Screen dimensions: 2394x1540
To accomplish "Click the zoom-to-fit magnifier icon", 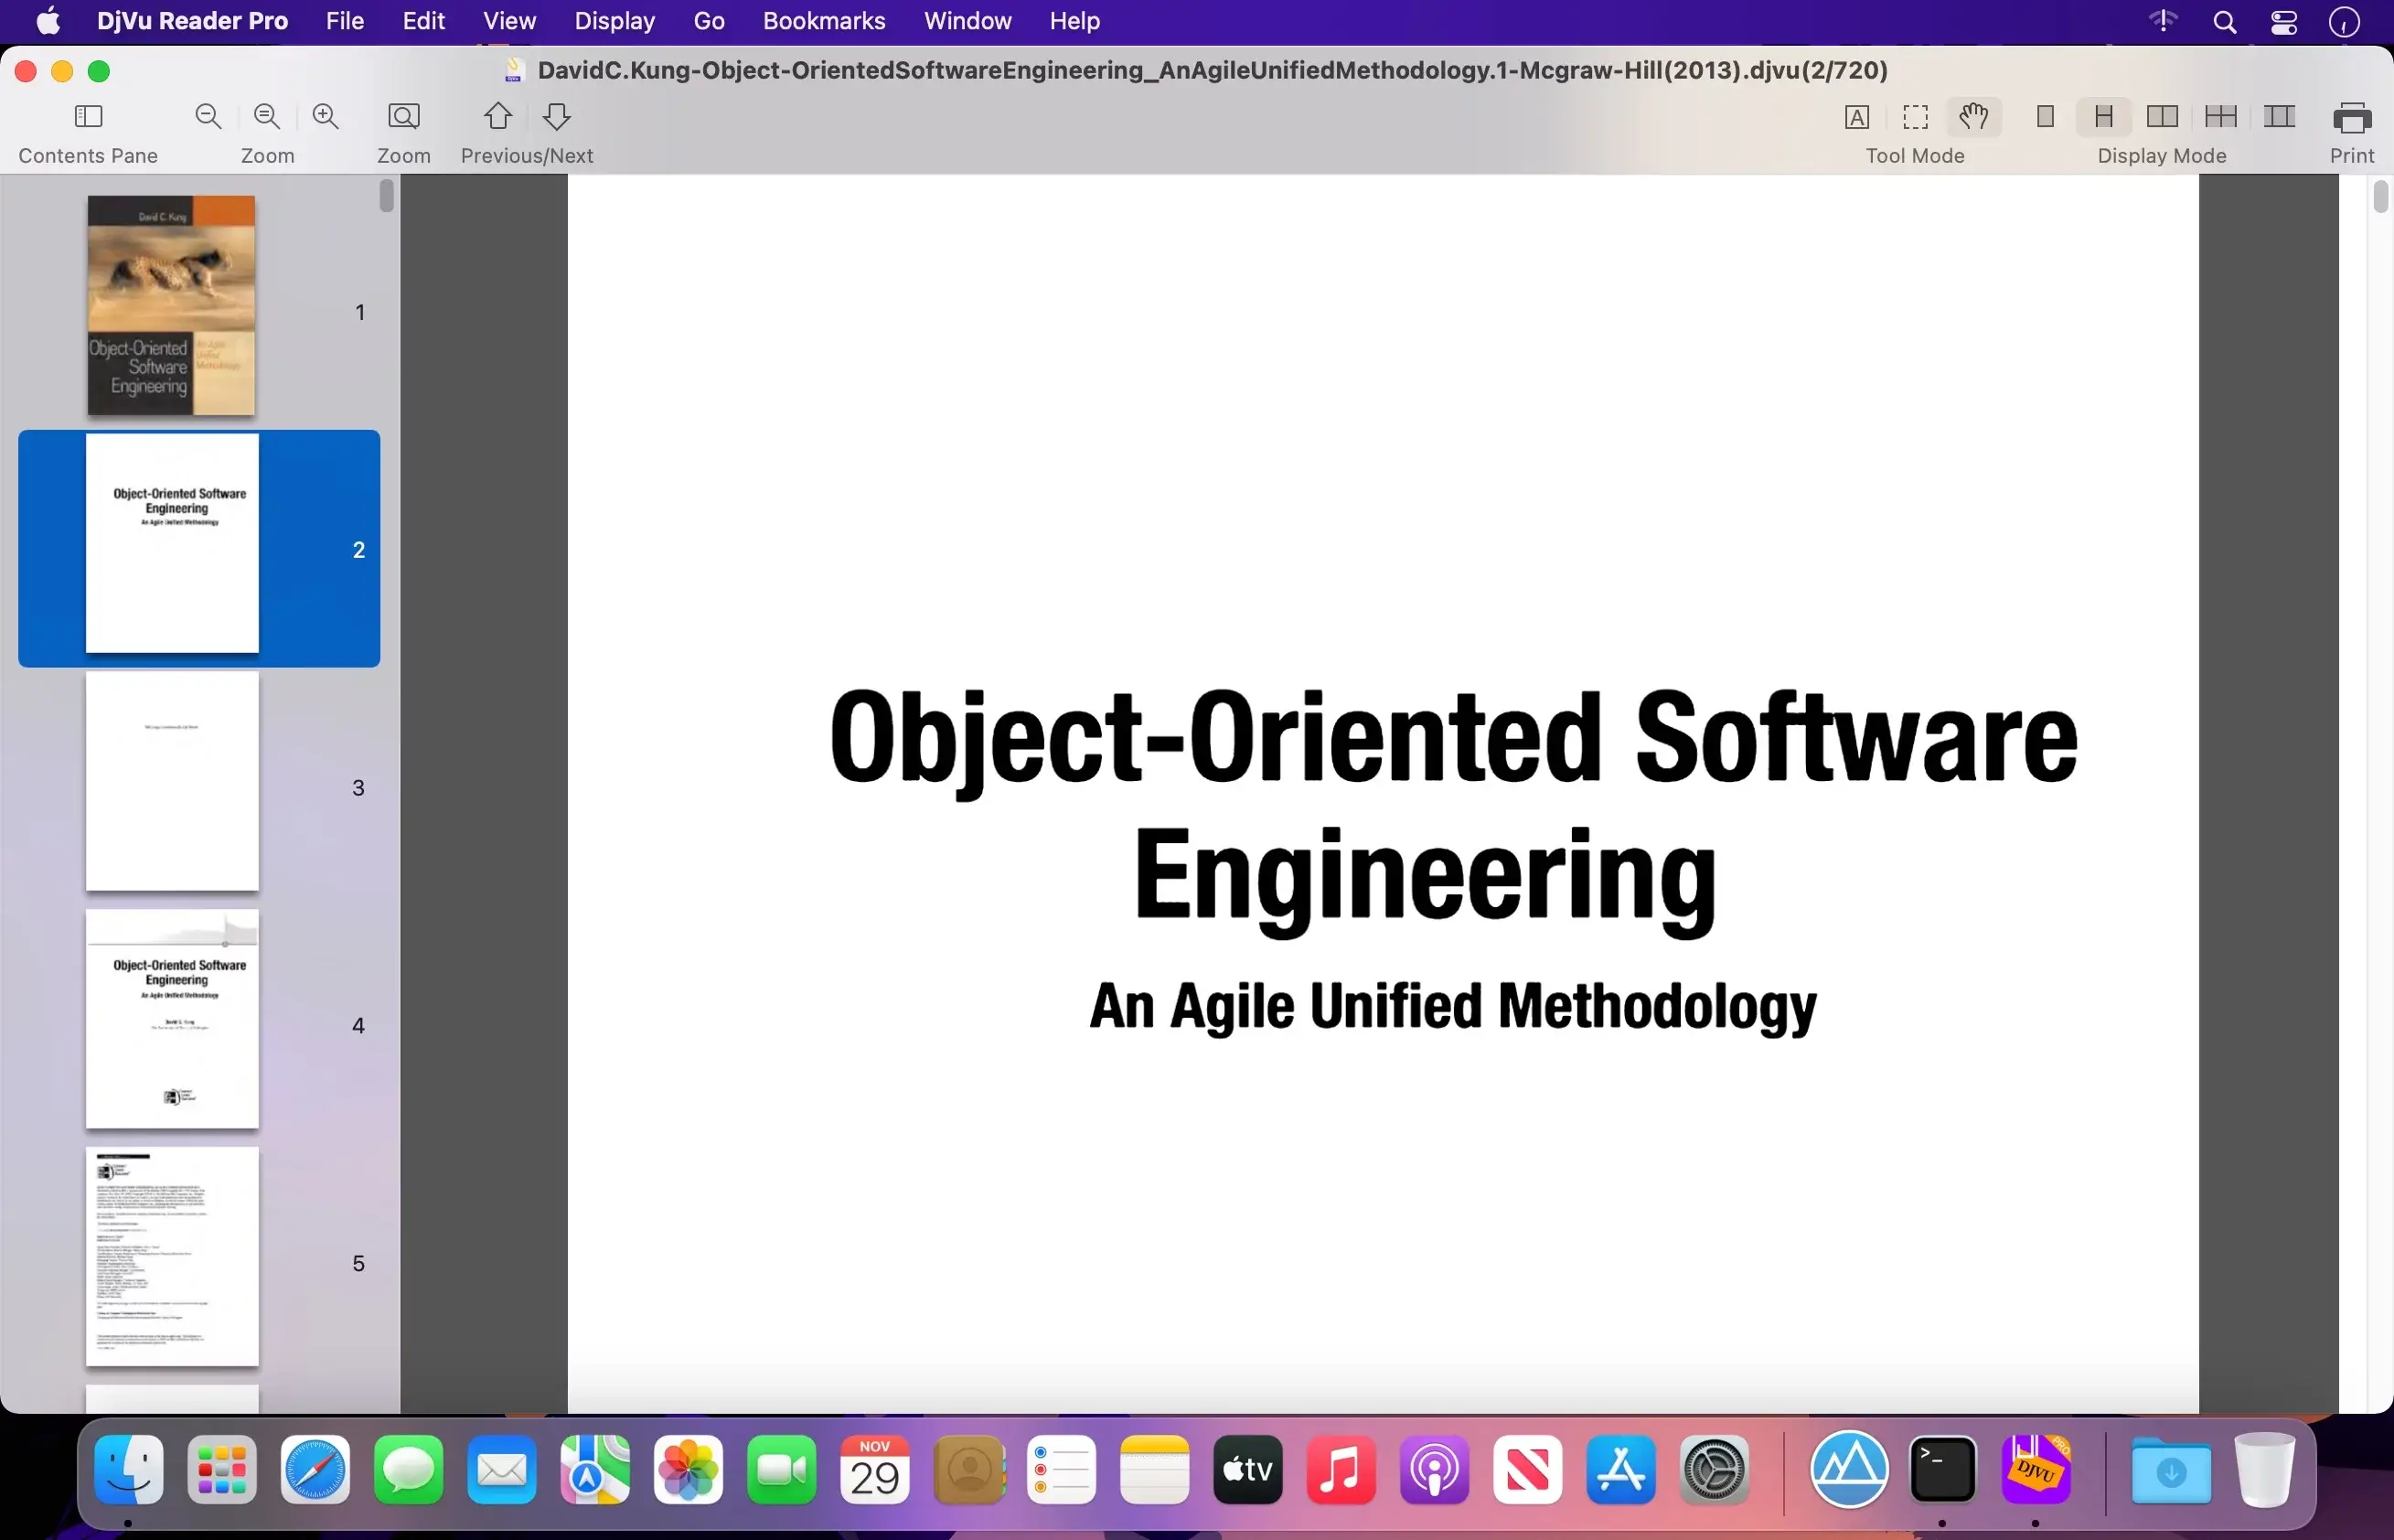I will tap(404, 117).
